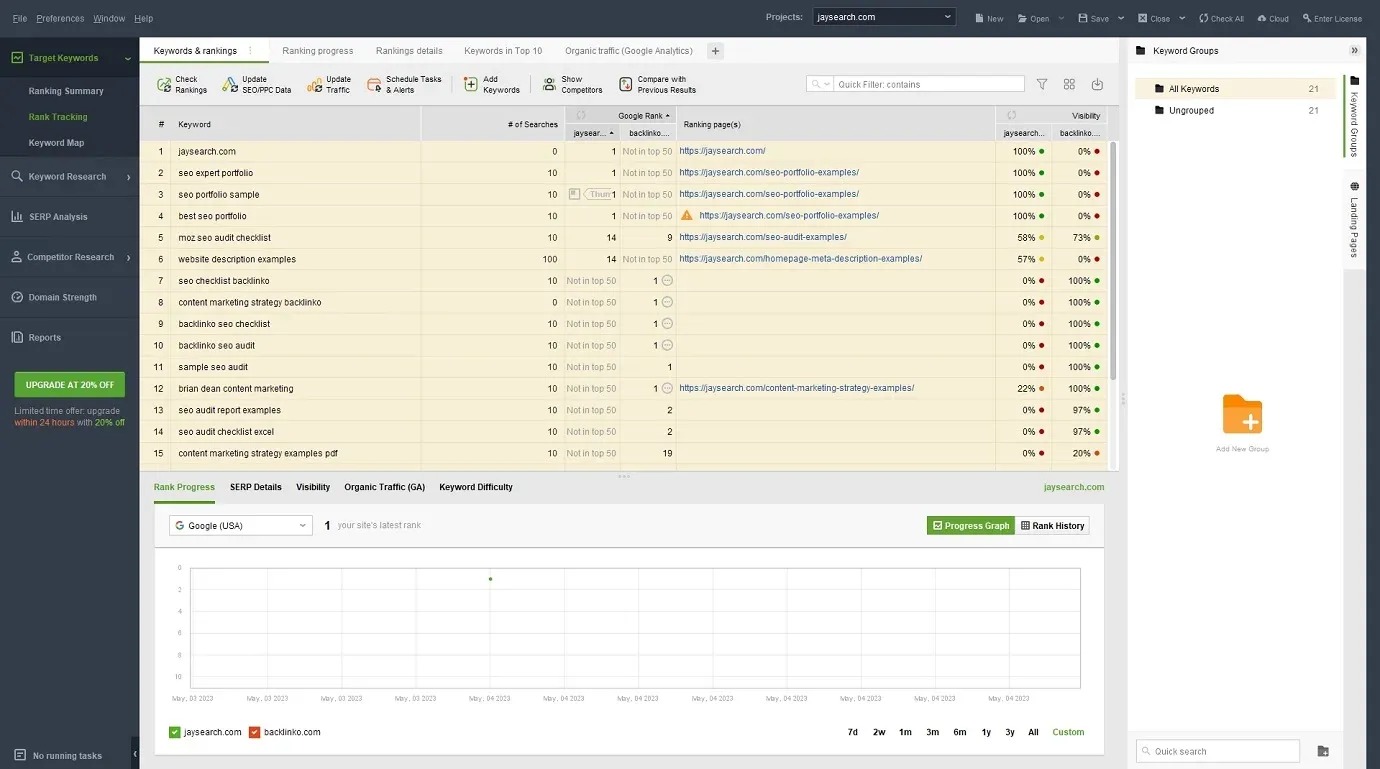Open Google (USA) search engine dropdown
The width and height of the screenshot is (1380, 769).
(241, 525)
